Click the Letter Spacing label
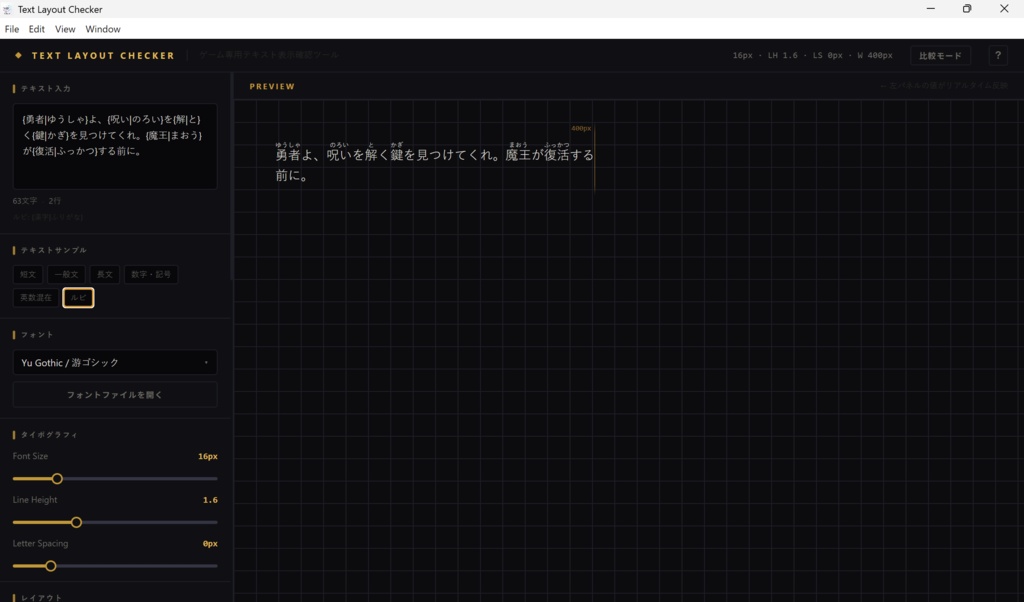The image size is (1024, 602). click(x=40, y=543)
